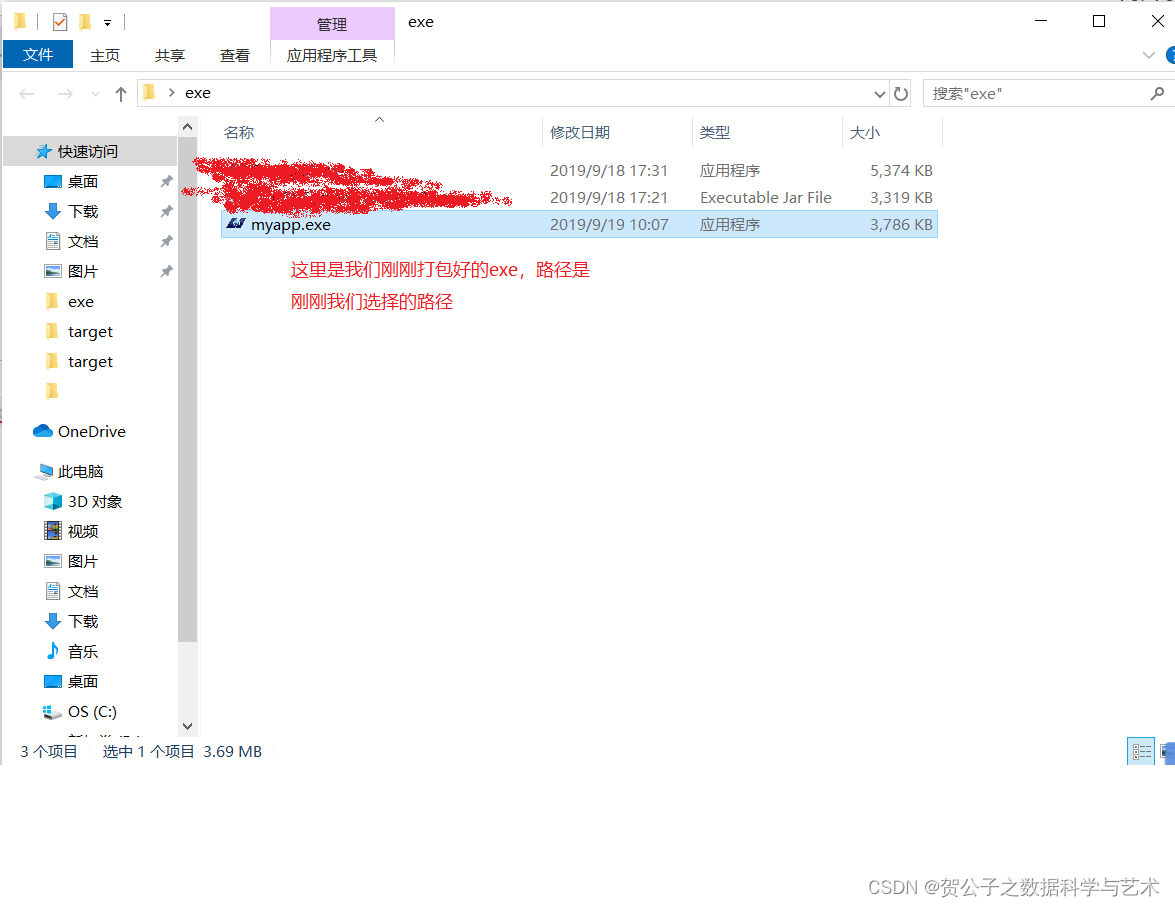Focus the 搜索"exe" search box

pos(1038,94)
